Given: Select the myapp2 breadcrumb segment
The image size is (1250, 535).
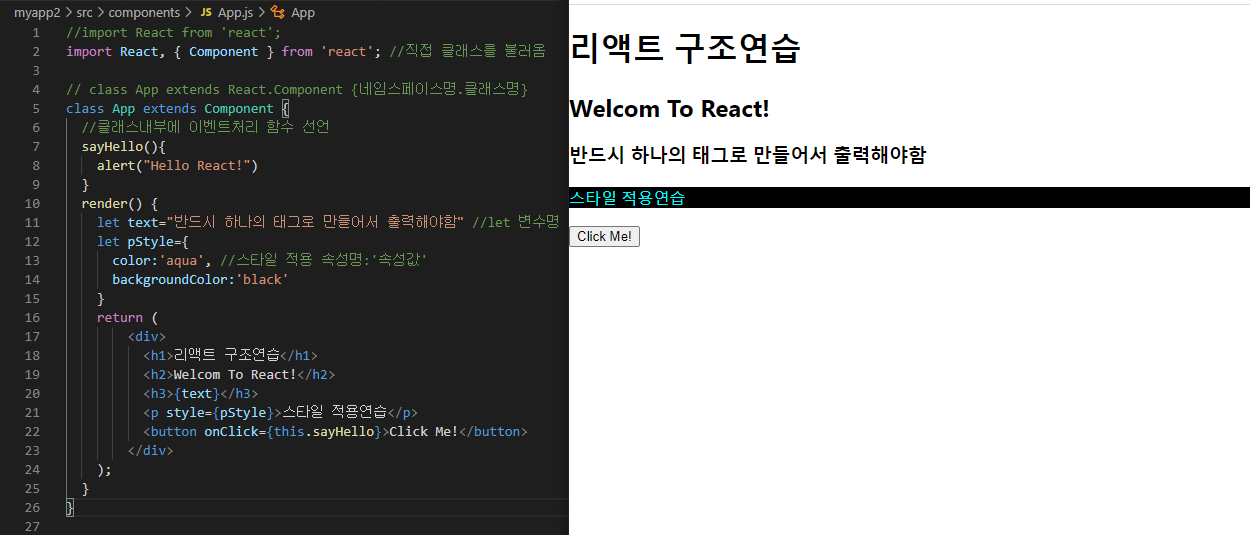Looking at the screenshot, I should click(x=38, y=12).
